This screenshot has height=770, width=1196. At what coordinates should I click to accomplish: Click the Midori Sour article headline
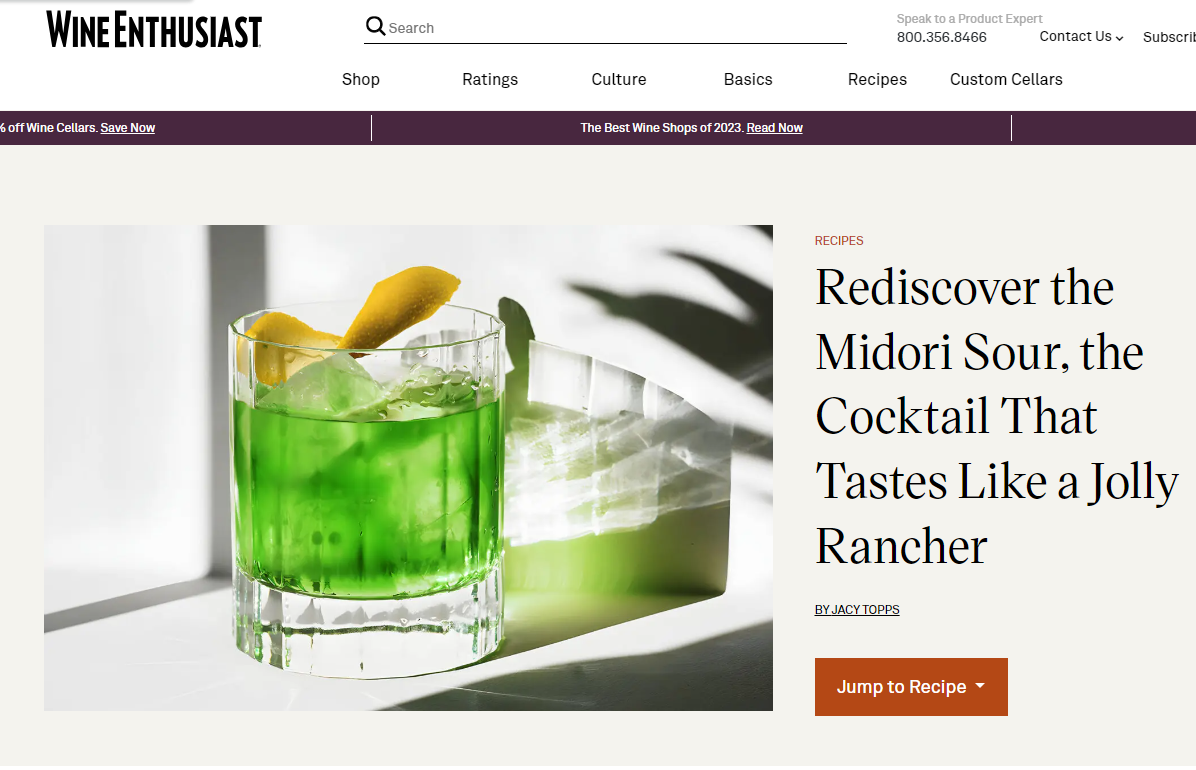tap(996, 417)
